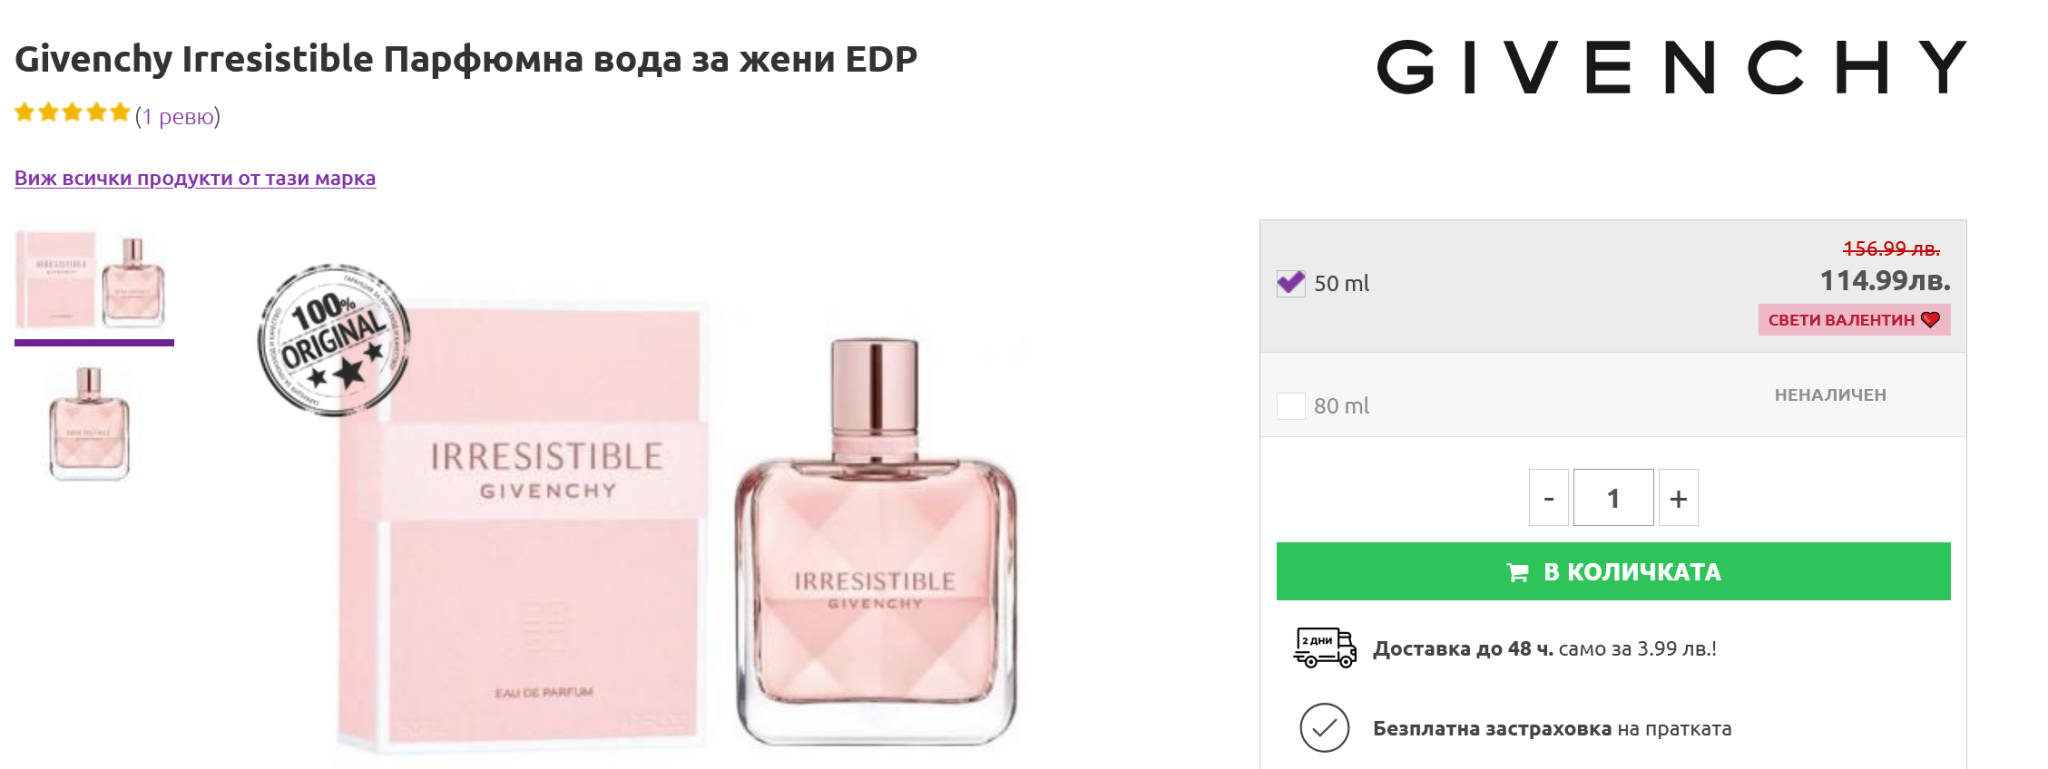
Task: Click the red heart in Valentine badge
Action: (1930, 320)
